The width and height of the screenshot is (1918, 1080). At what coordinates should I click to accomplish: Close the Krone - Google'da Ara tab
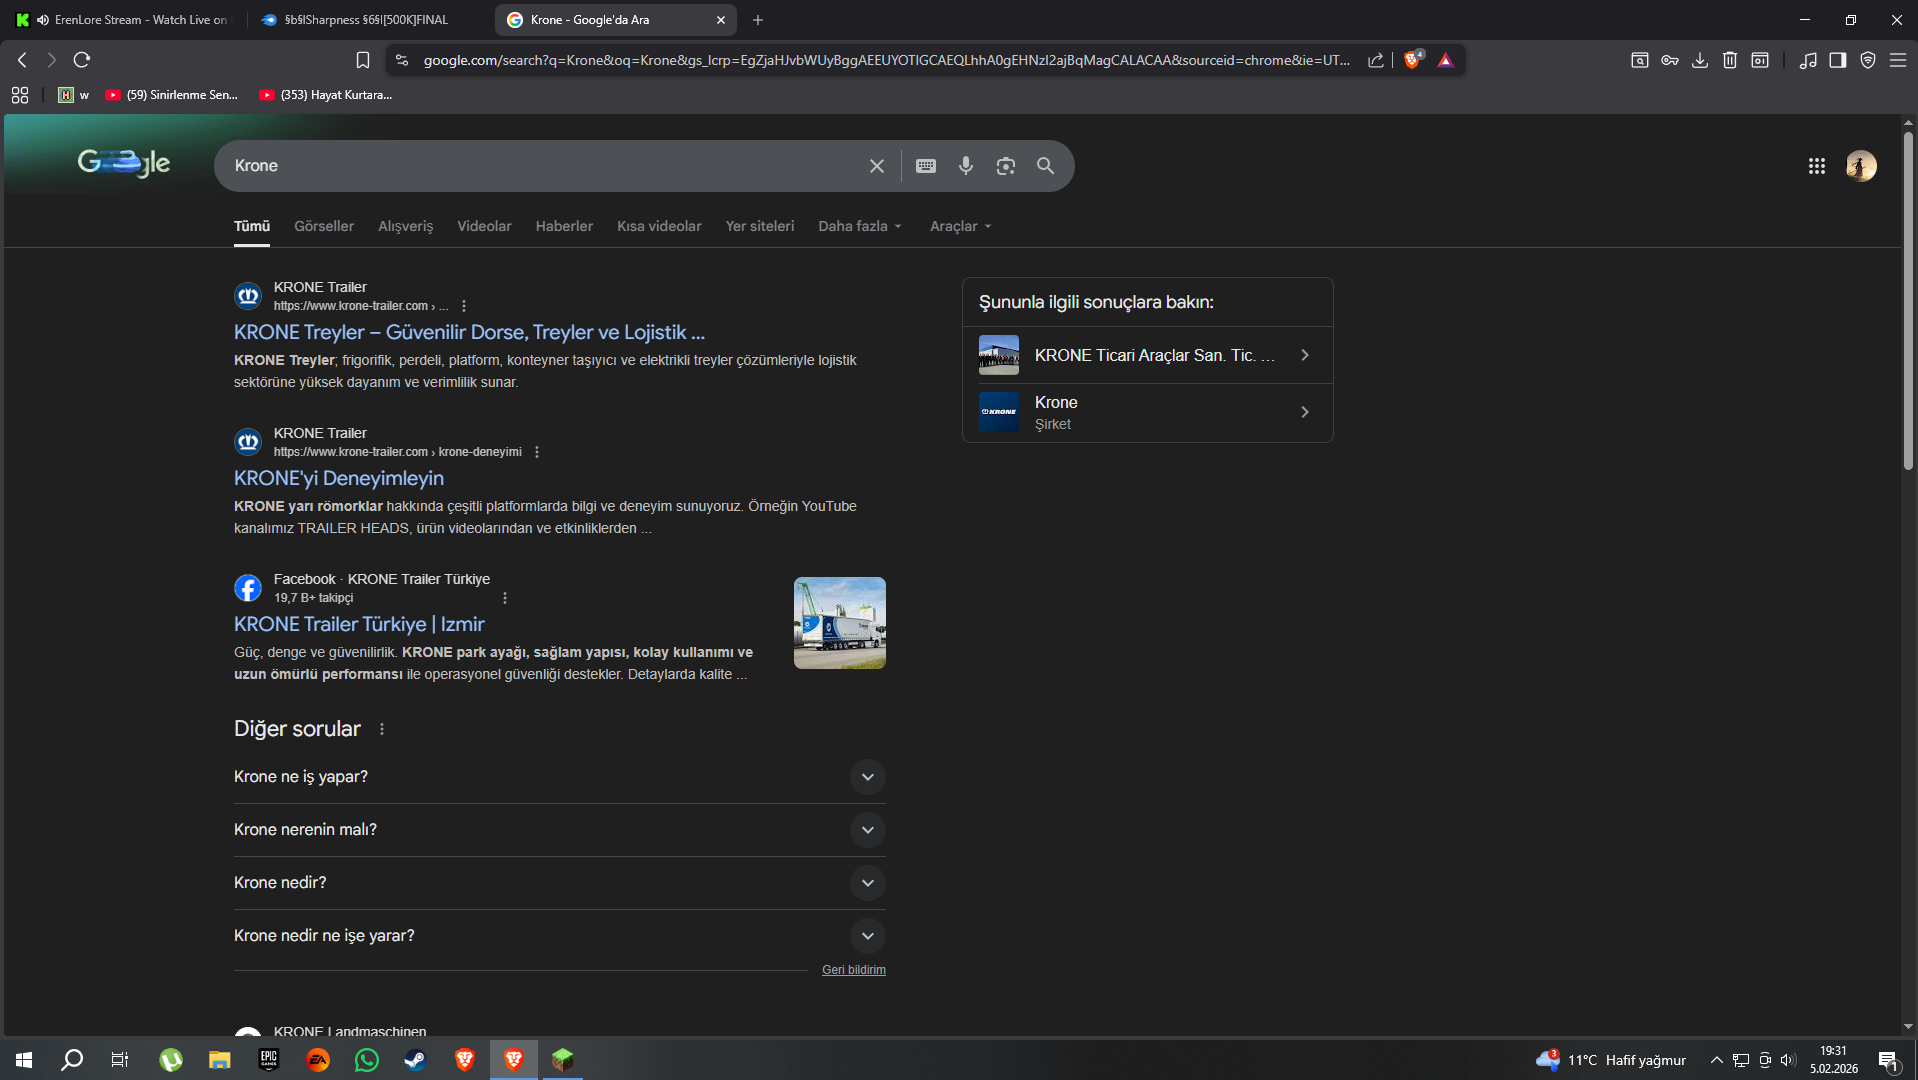click(721, 20)
